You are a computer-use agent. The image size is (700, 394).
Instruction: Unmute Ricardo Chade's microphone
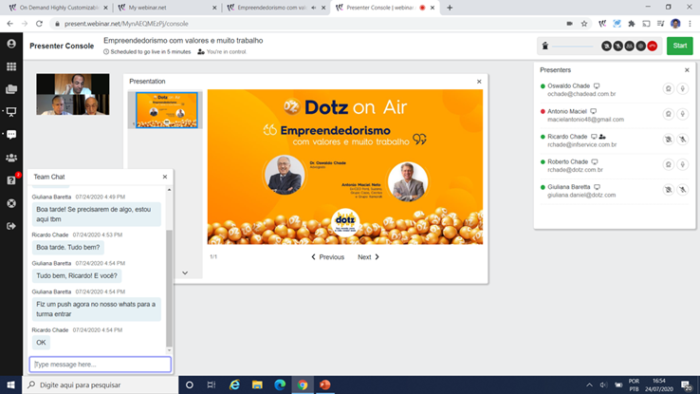point(683,140)
